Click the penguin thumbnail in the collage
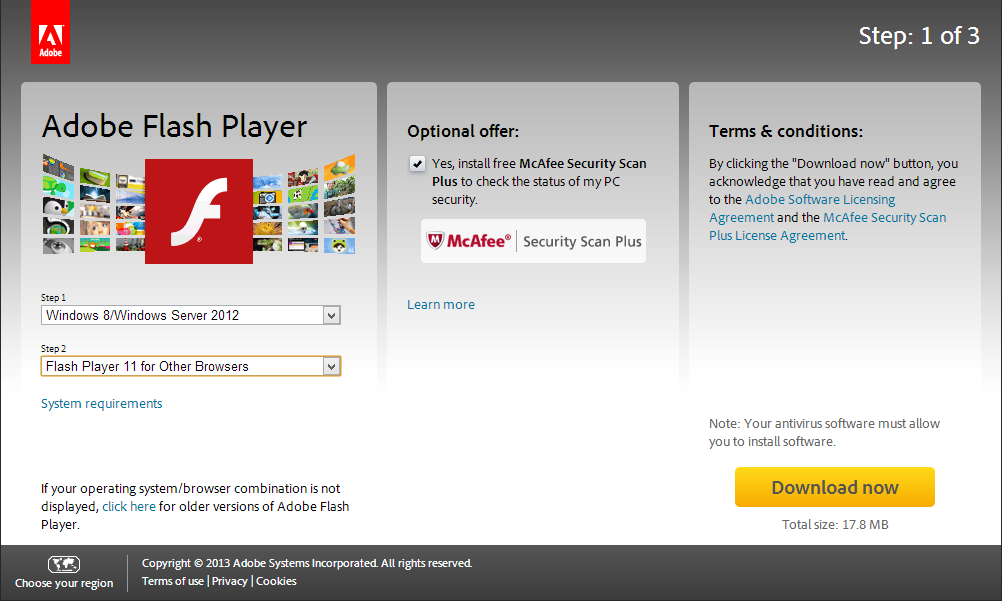This screenshot has width=1002, height=601. [x=58, y=207]
